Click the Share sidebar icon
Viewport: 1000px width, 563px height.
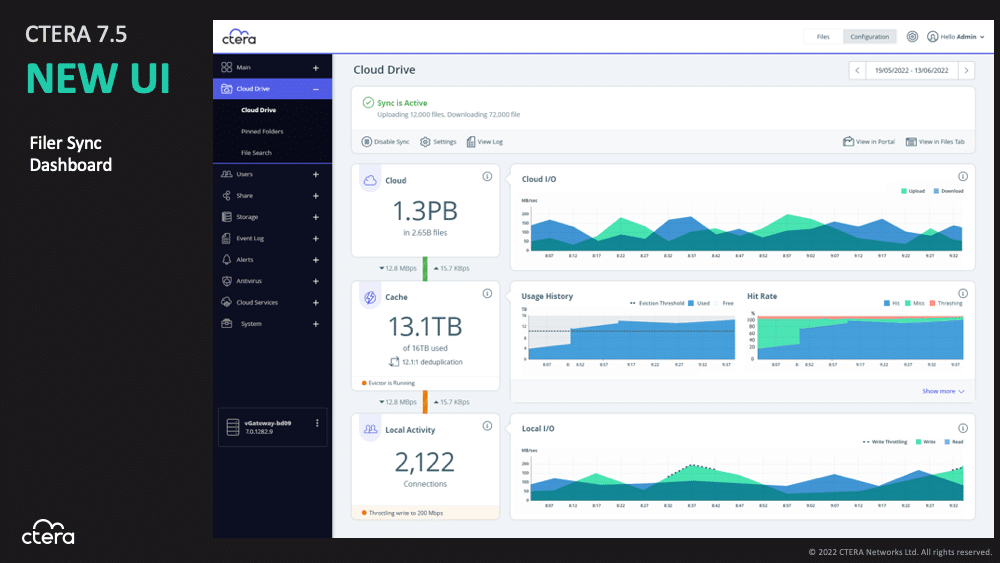(226, 196)
